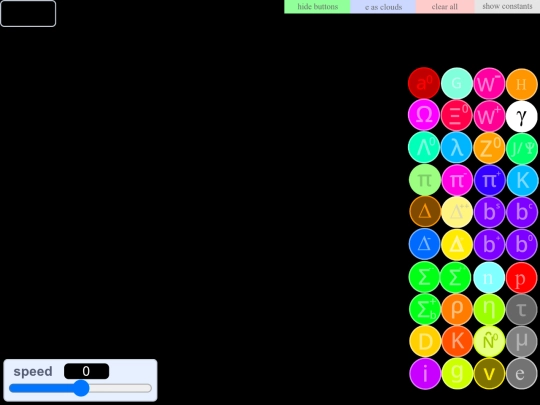The height and width of the screenshot is (405, 540).
Task: Spawn an η particle from lime button
Action: coord(489,309)
